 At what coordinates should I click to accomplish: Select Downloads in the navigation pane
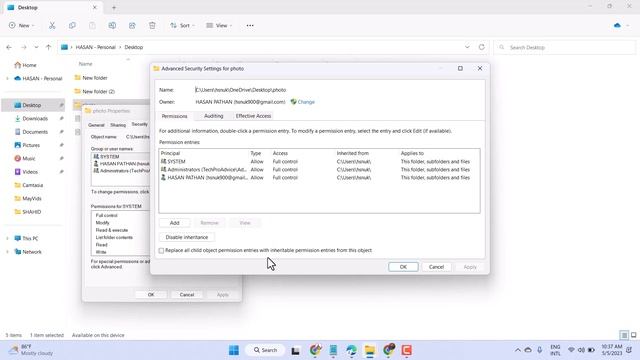click(35, 118)
